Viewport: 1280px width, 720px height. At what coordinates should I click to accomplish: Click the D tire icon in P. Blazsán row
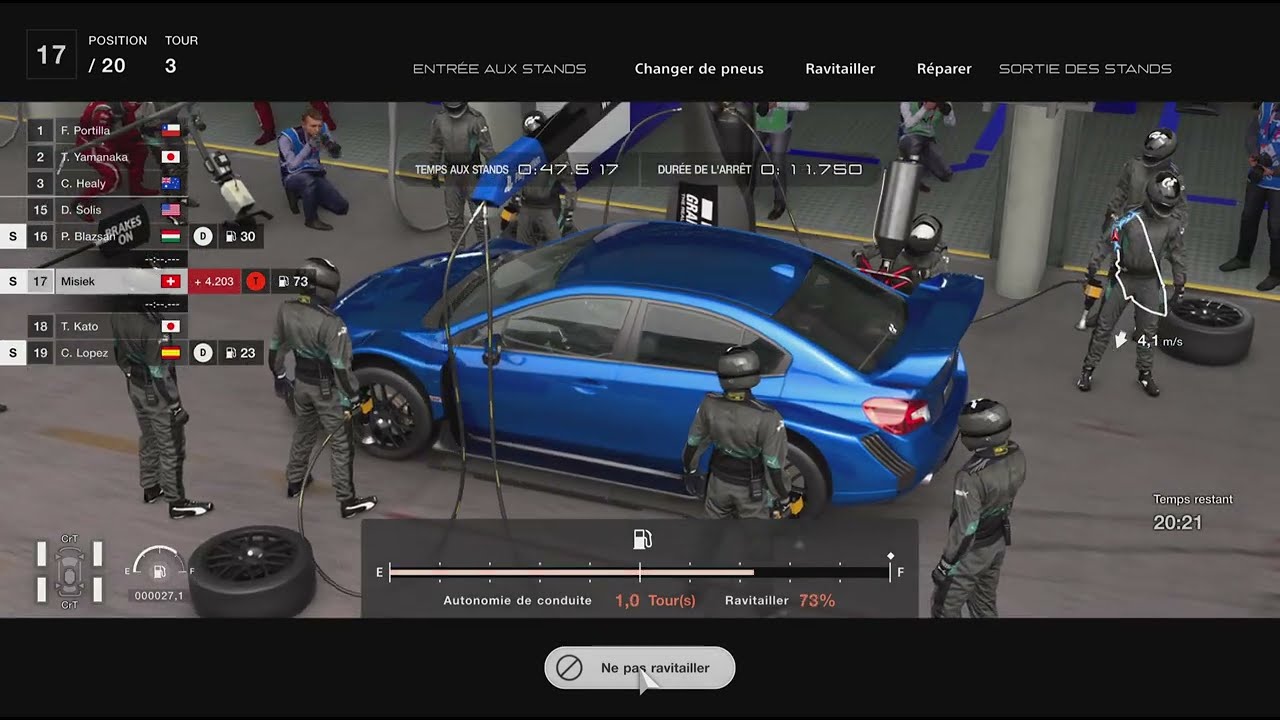[x=203, y=237]
